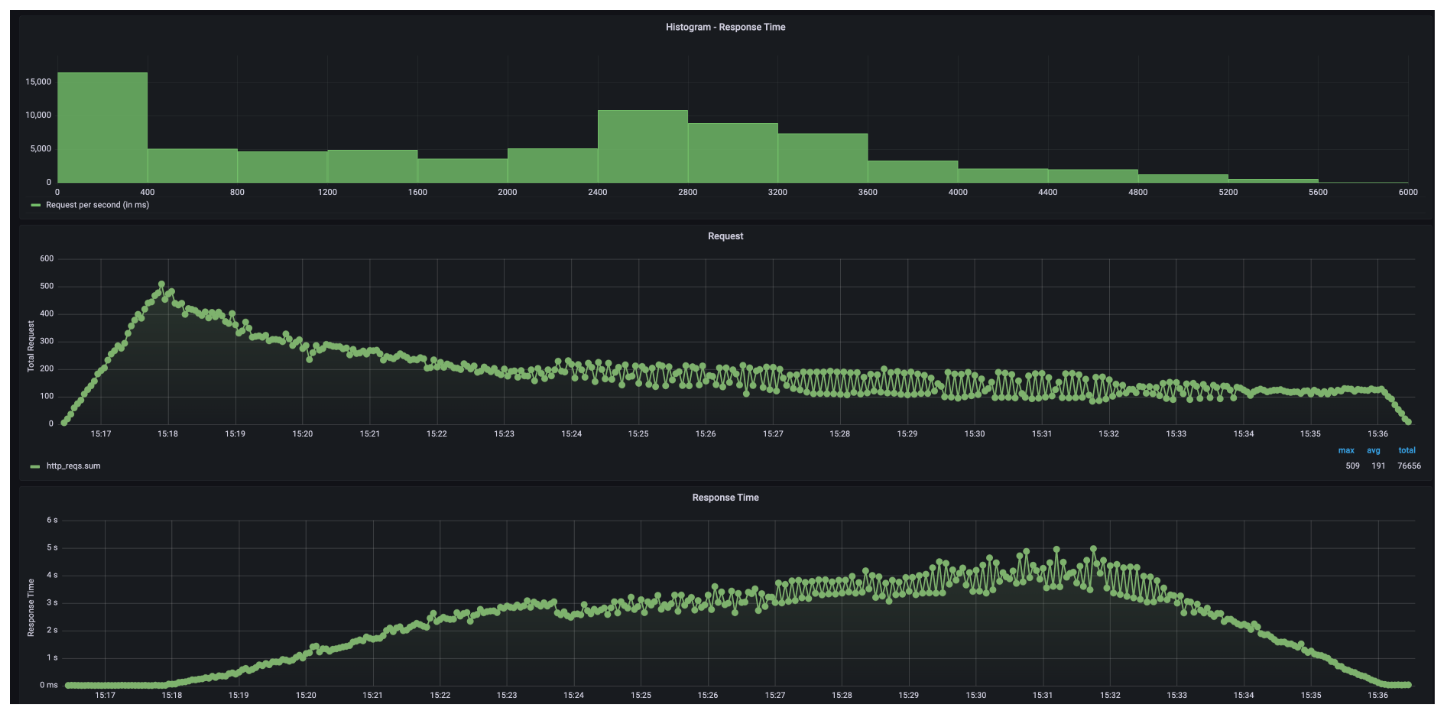Click the color swatch beside Request per second legend
The image size is (1444, 714).
(37, 204)
